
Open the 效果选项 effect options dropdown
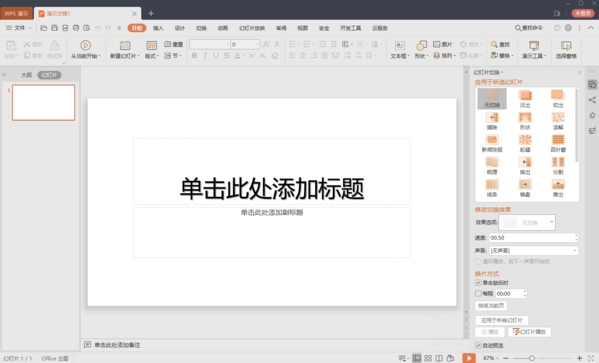click(x=527, y=222)
